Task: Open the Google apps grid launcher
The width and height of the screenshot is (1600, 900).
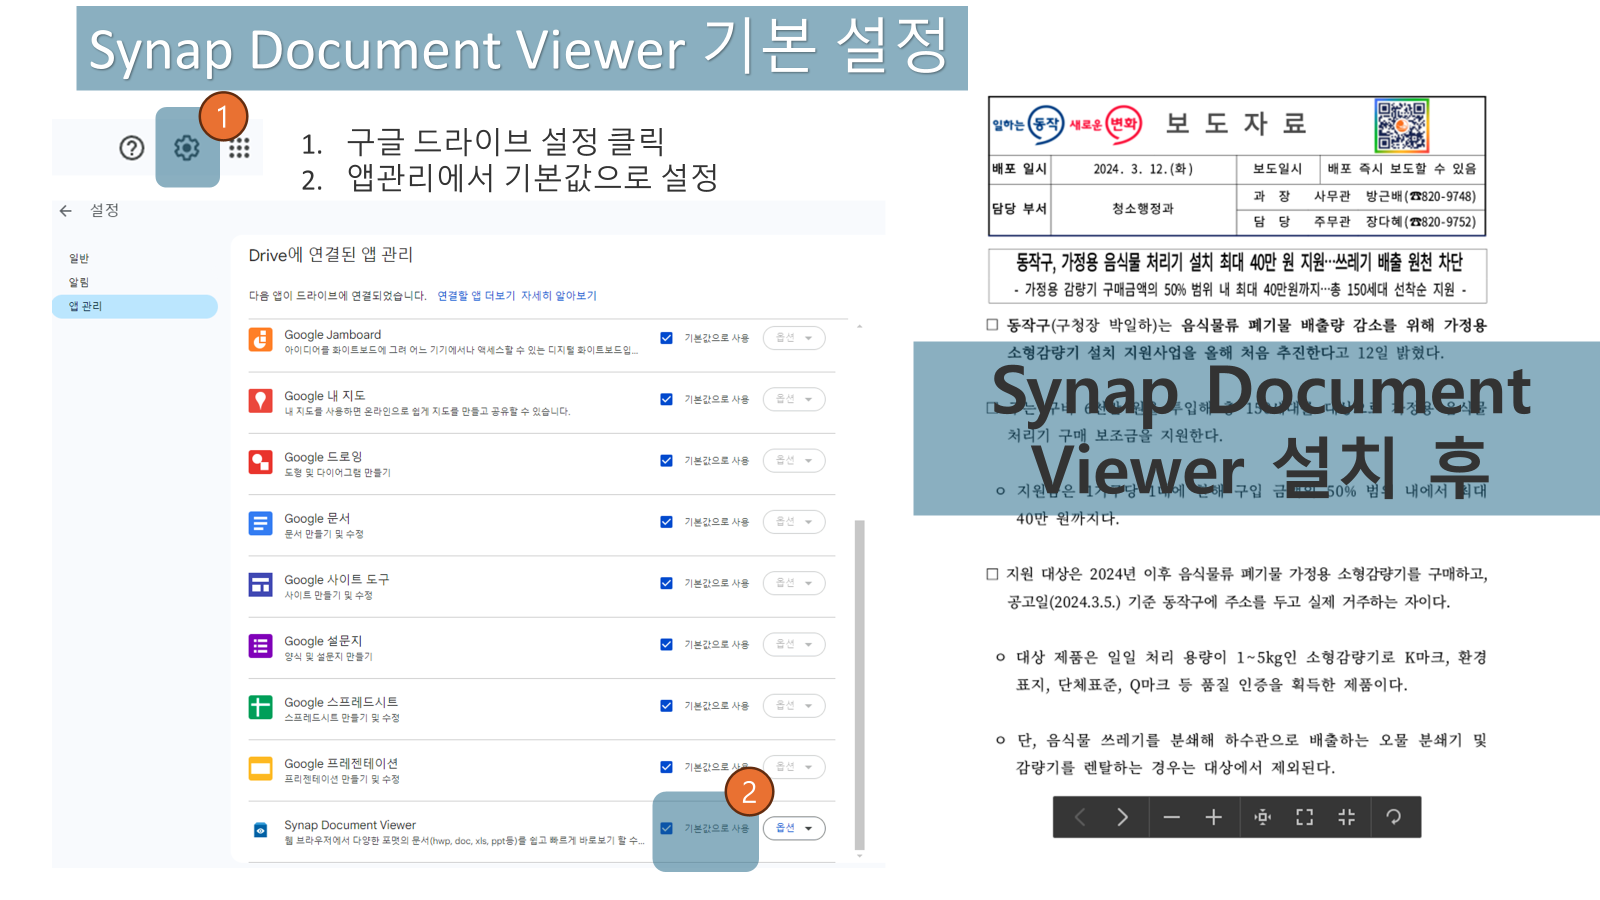Action: (240, 148)
